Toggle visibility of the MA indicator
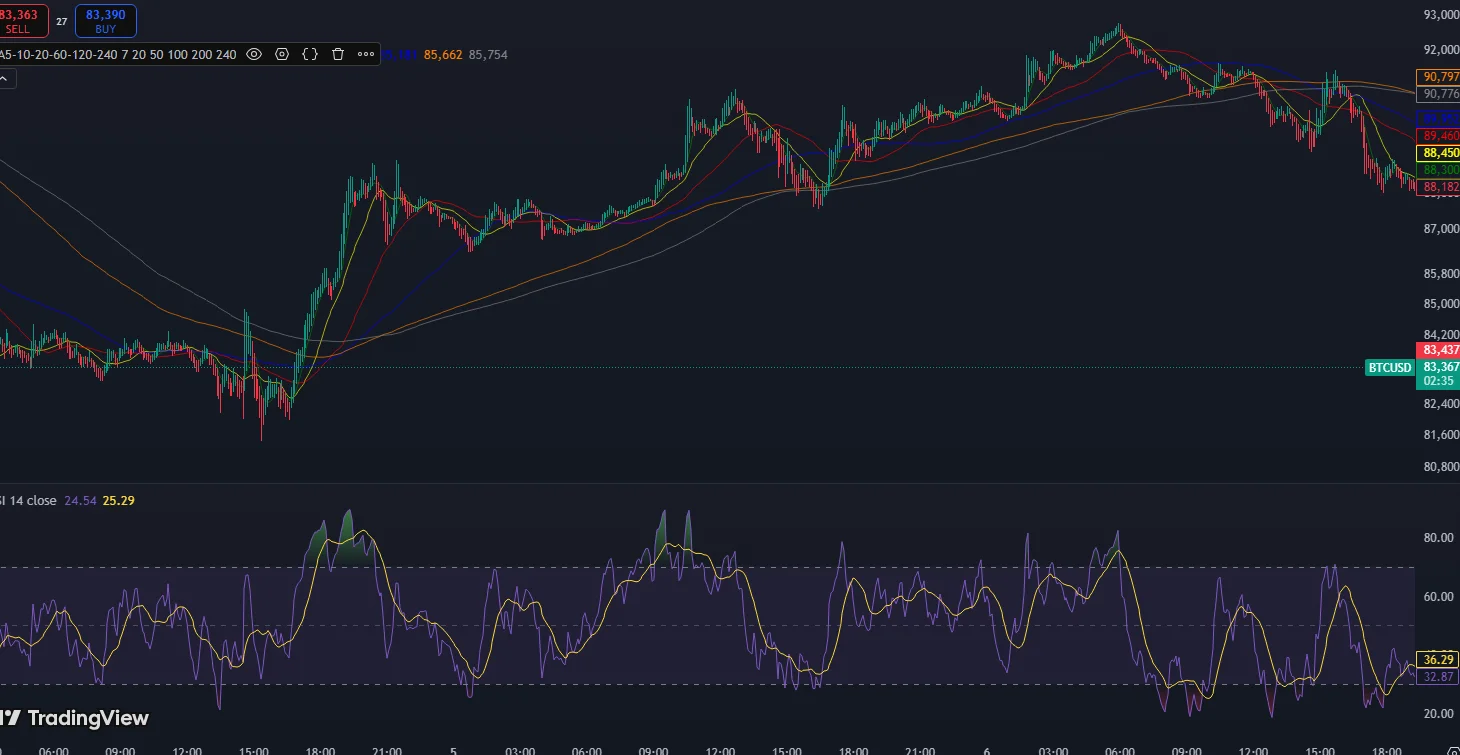 coord(254,54)
